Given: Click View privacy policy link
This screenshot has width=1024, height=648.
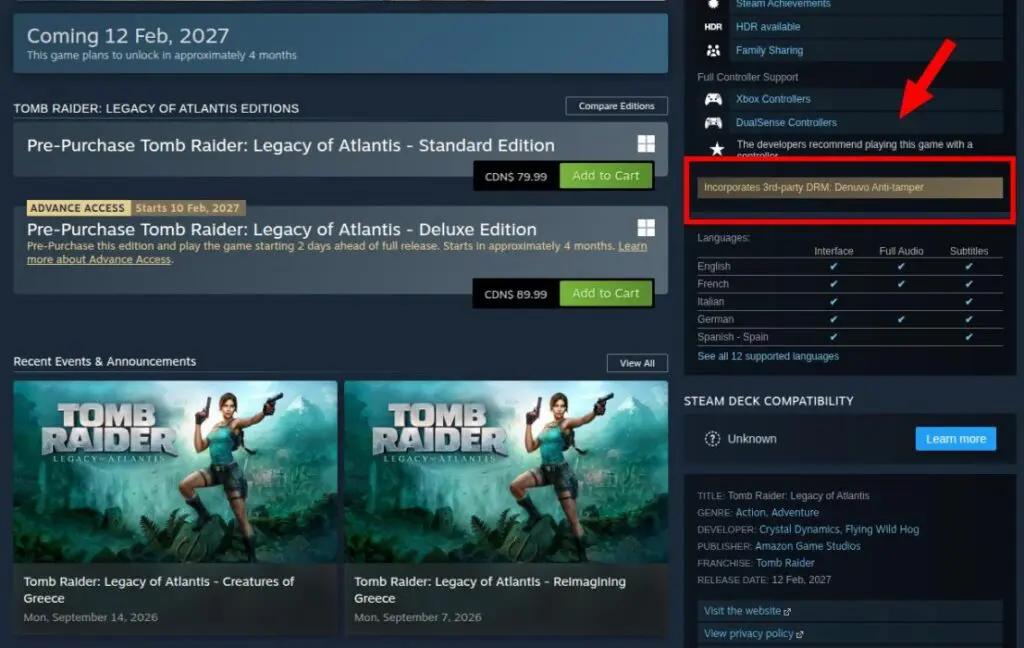Looking at the screenshot, I should (x=748, y=634).
